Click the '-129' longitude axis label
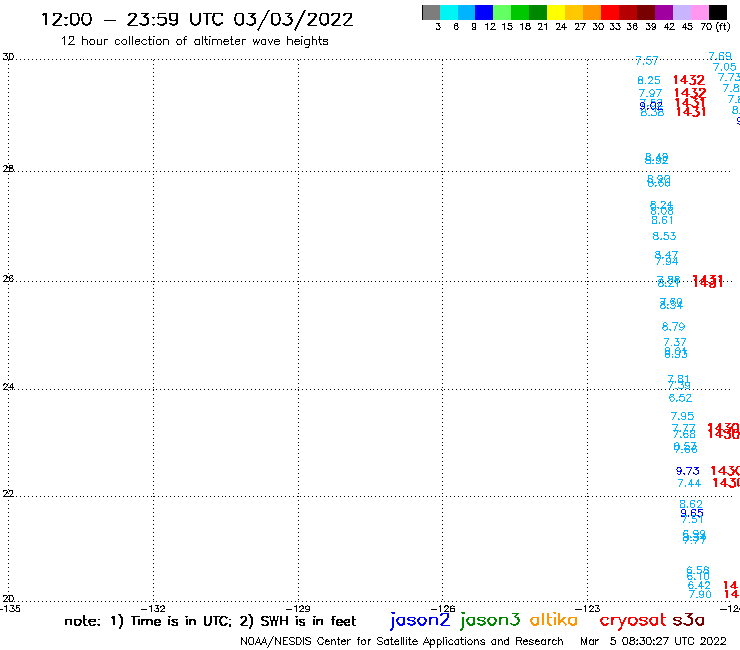This screenshot has height=650, width=740. (298, 609)
